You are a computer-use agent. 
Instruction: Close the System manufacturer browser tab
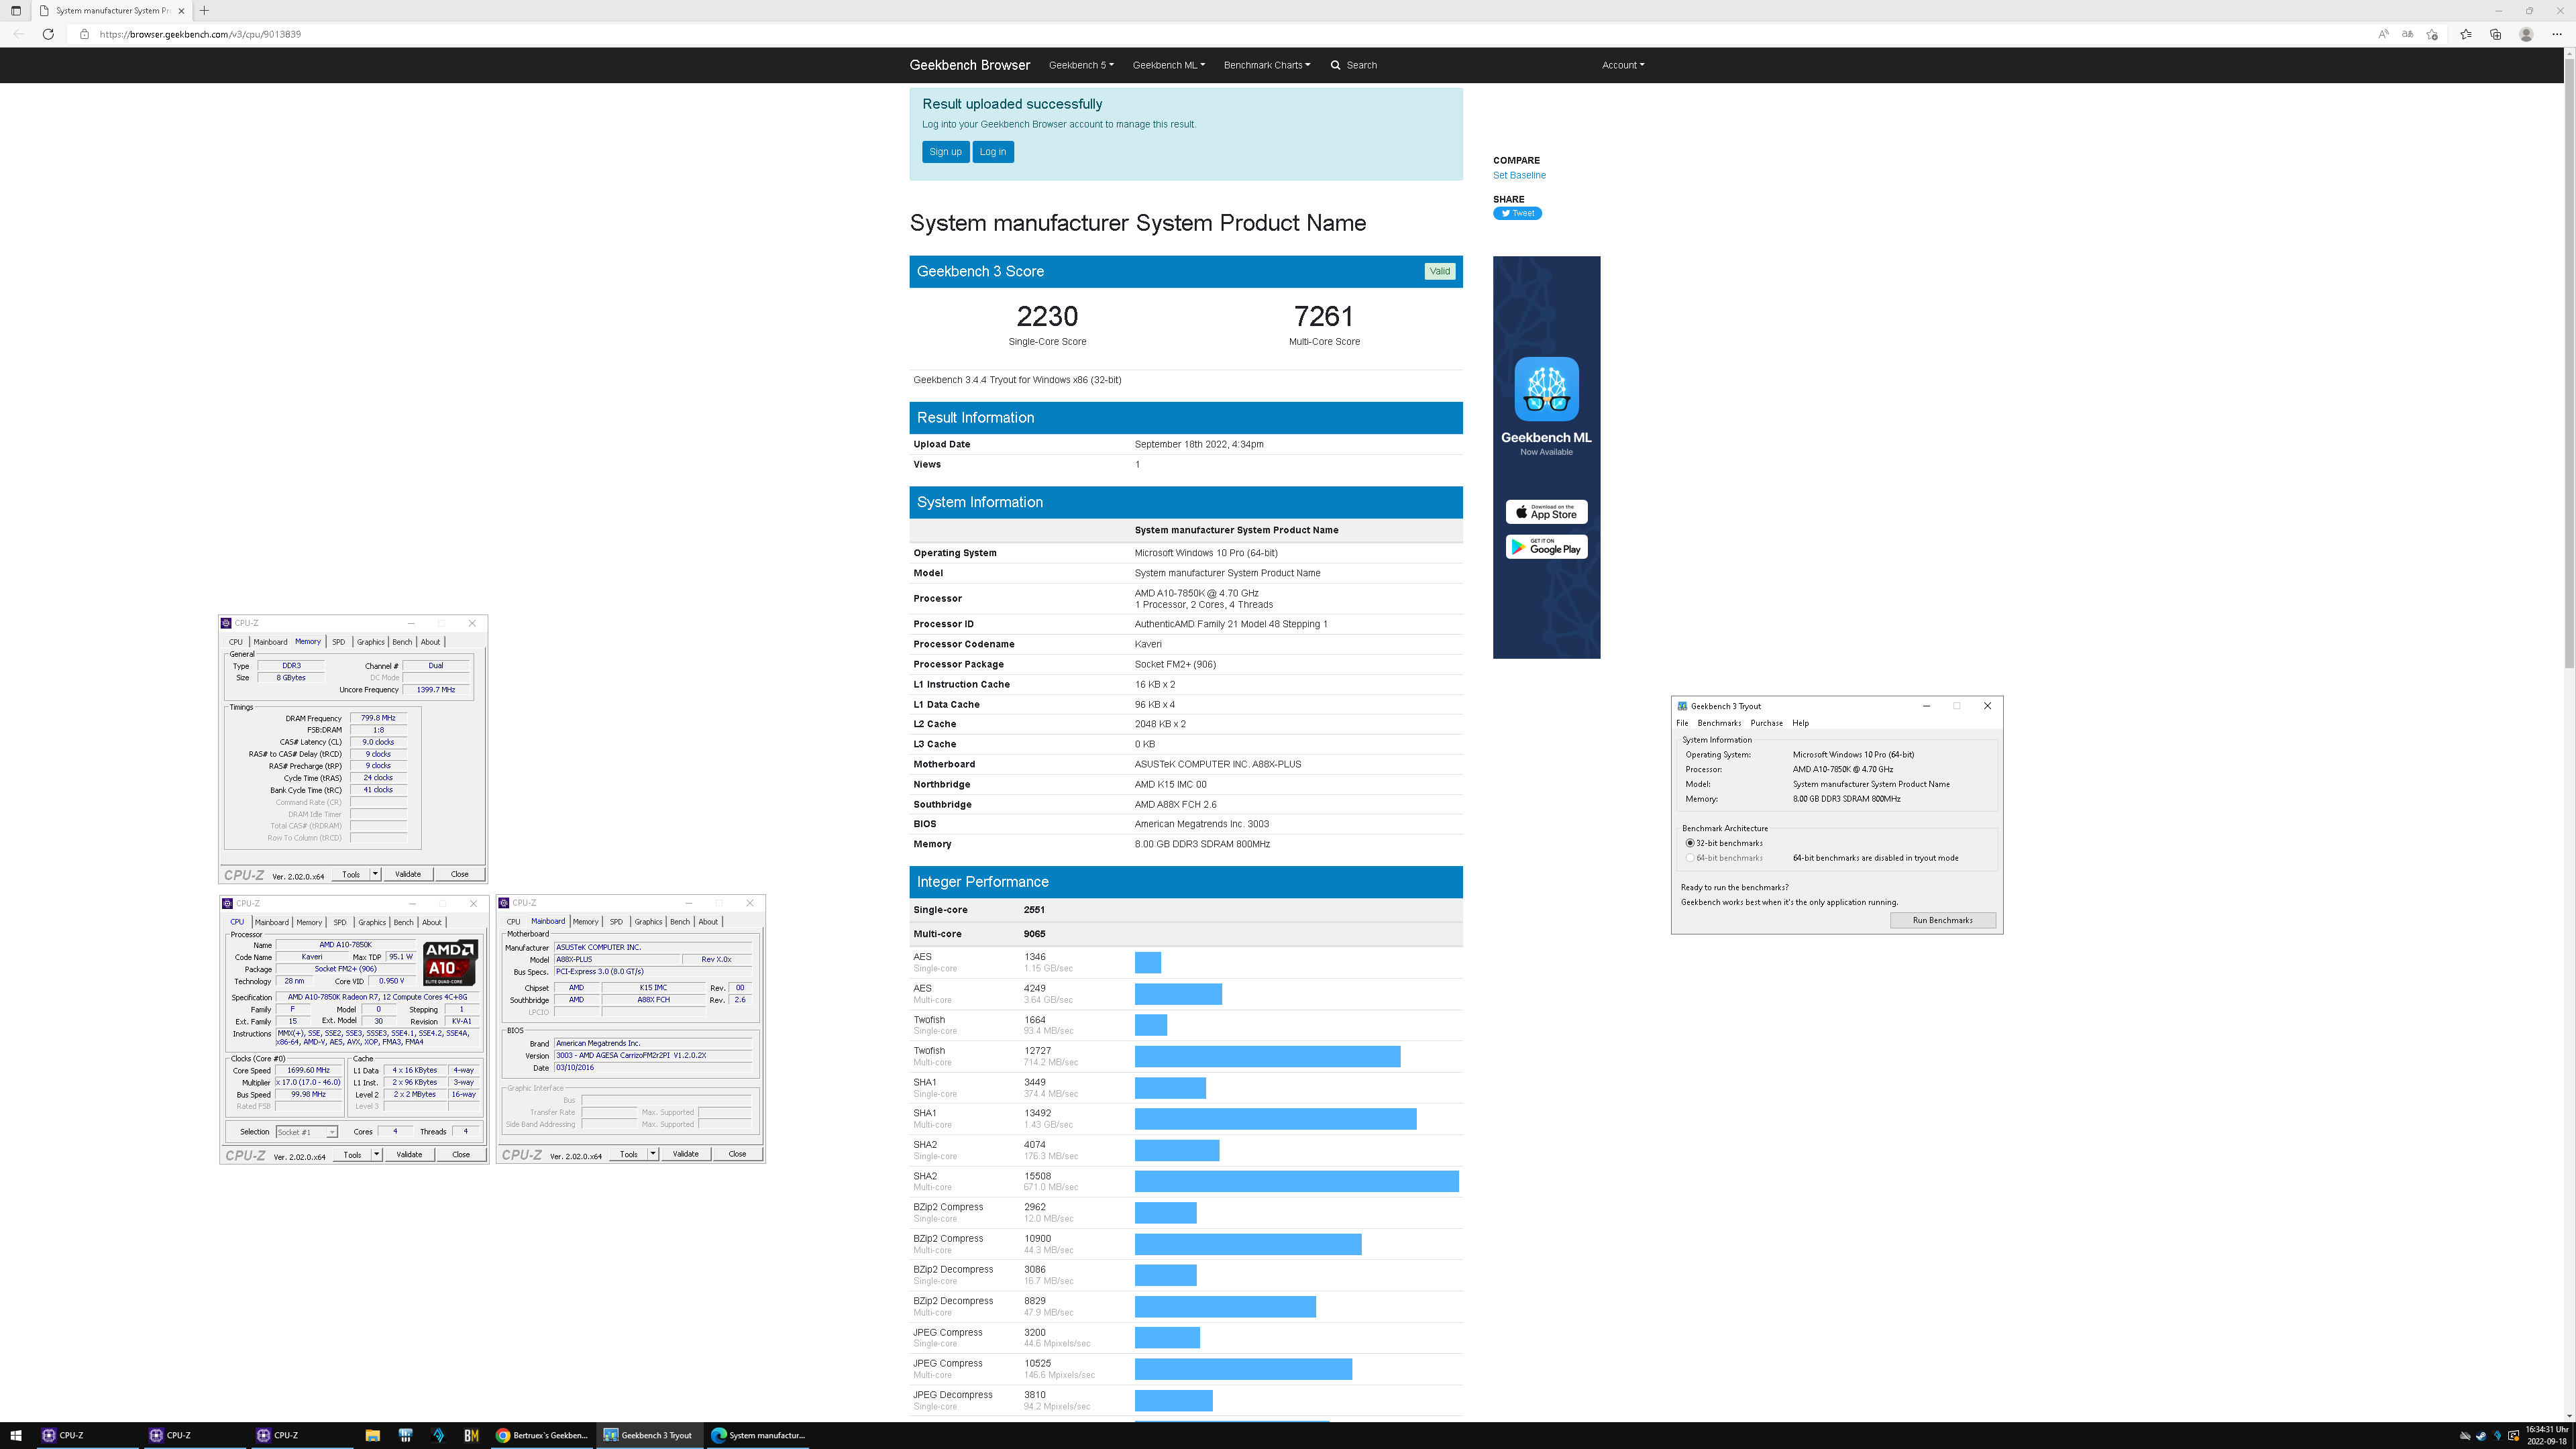tap(181, 10)
